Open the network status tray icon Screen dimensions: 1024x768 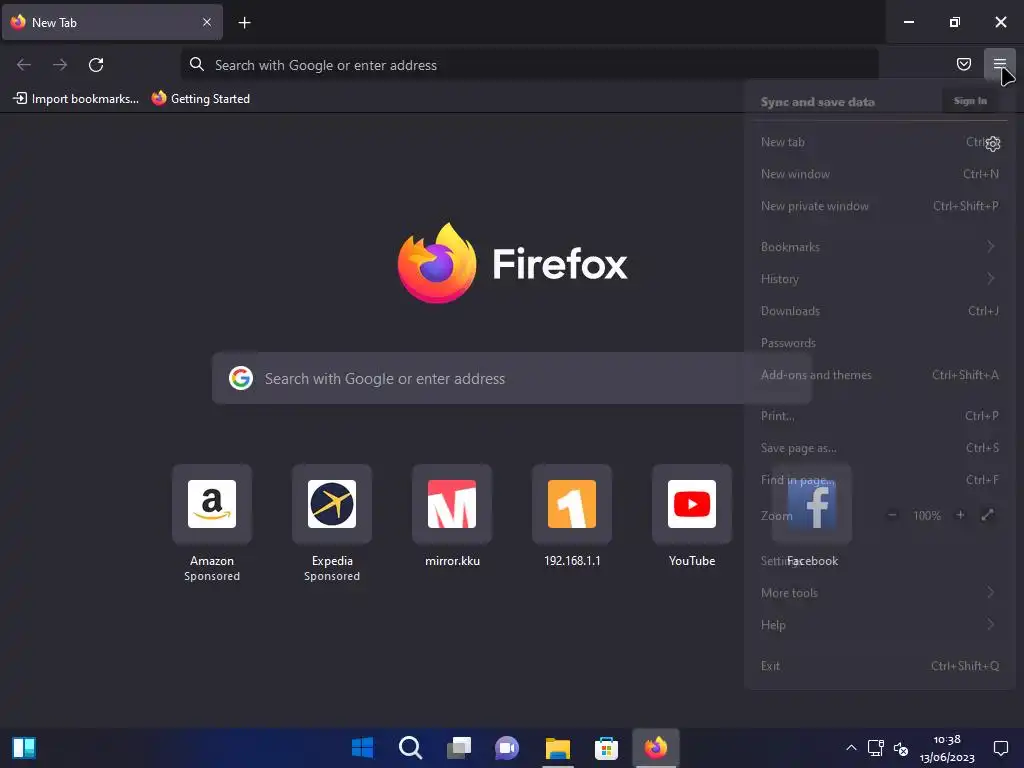click(875, 748)
